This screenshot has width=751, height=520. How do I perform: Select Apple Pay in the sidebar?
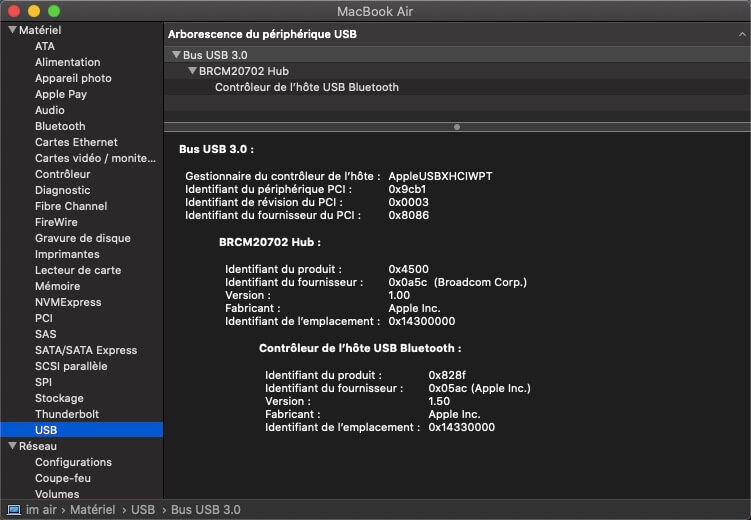60,94
